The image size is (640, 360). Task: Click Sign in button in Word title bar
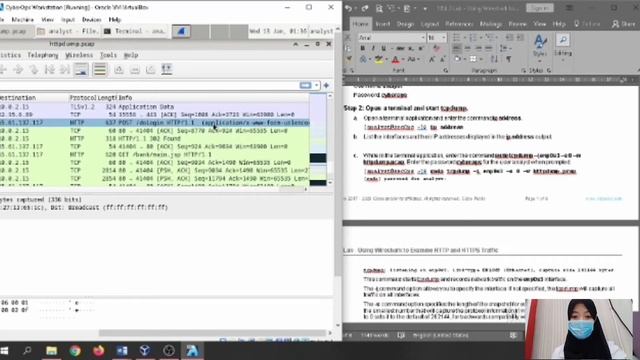click(540, 8)
